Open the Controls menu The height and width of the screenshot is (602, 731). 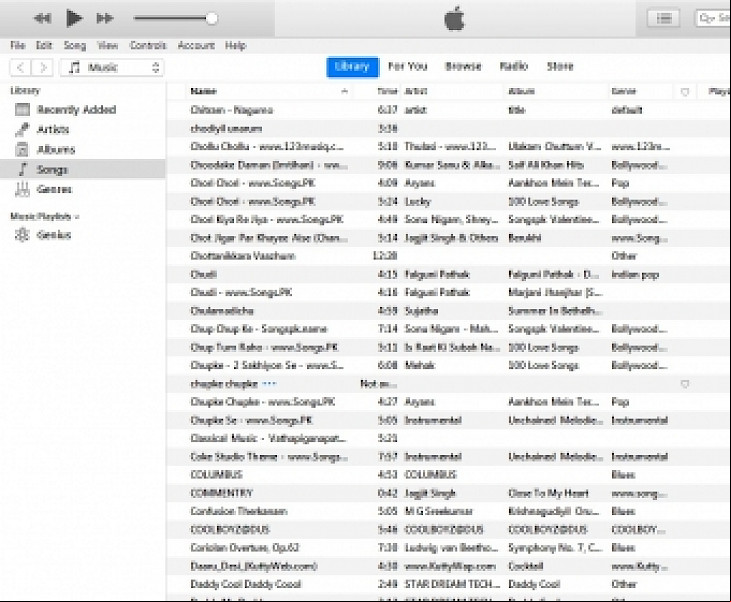coord(148,45)
